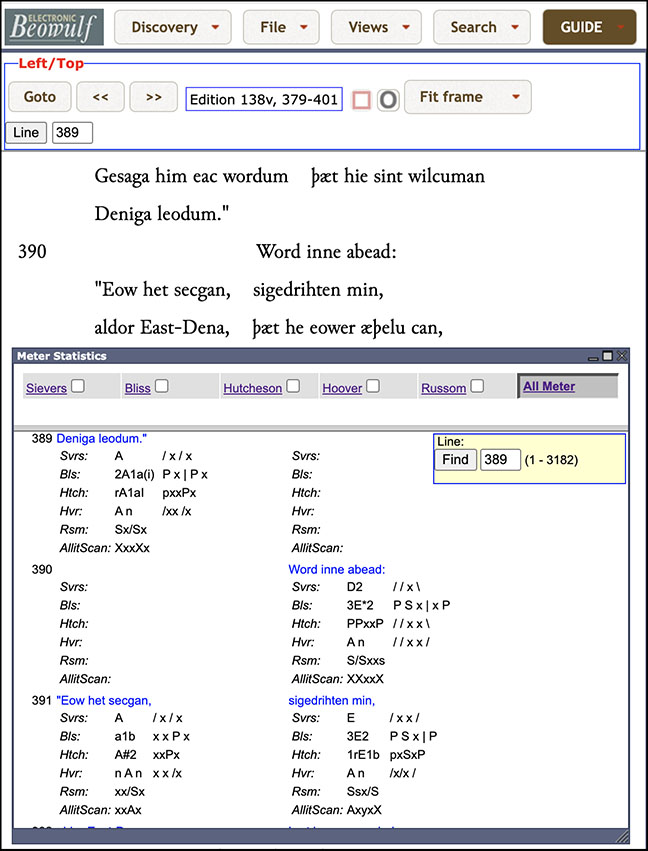Maximize the Meter Statistics panel
The height and width of the screenshot is (851, 648).
607,356
